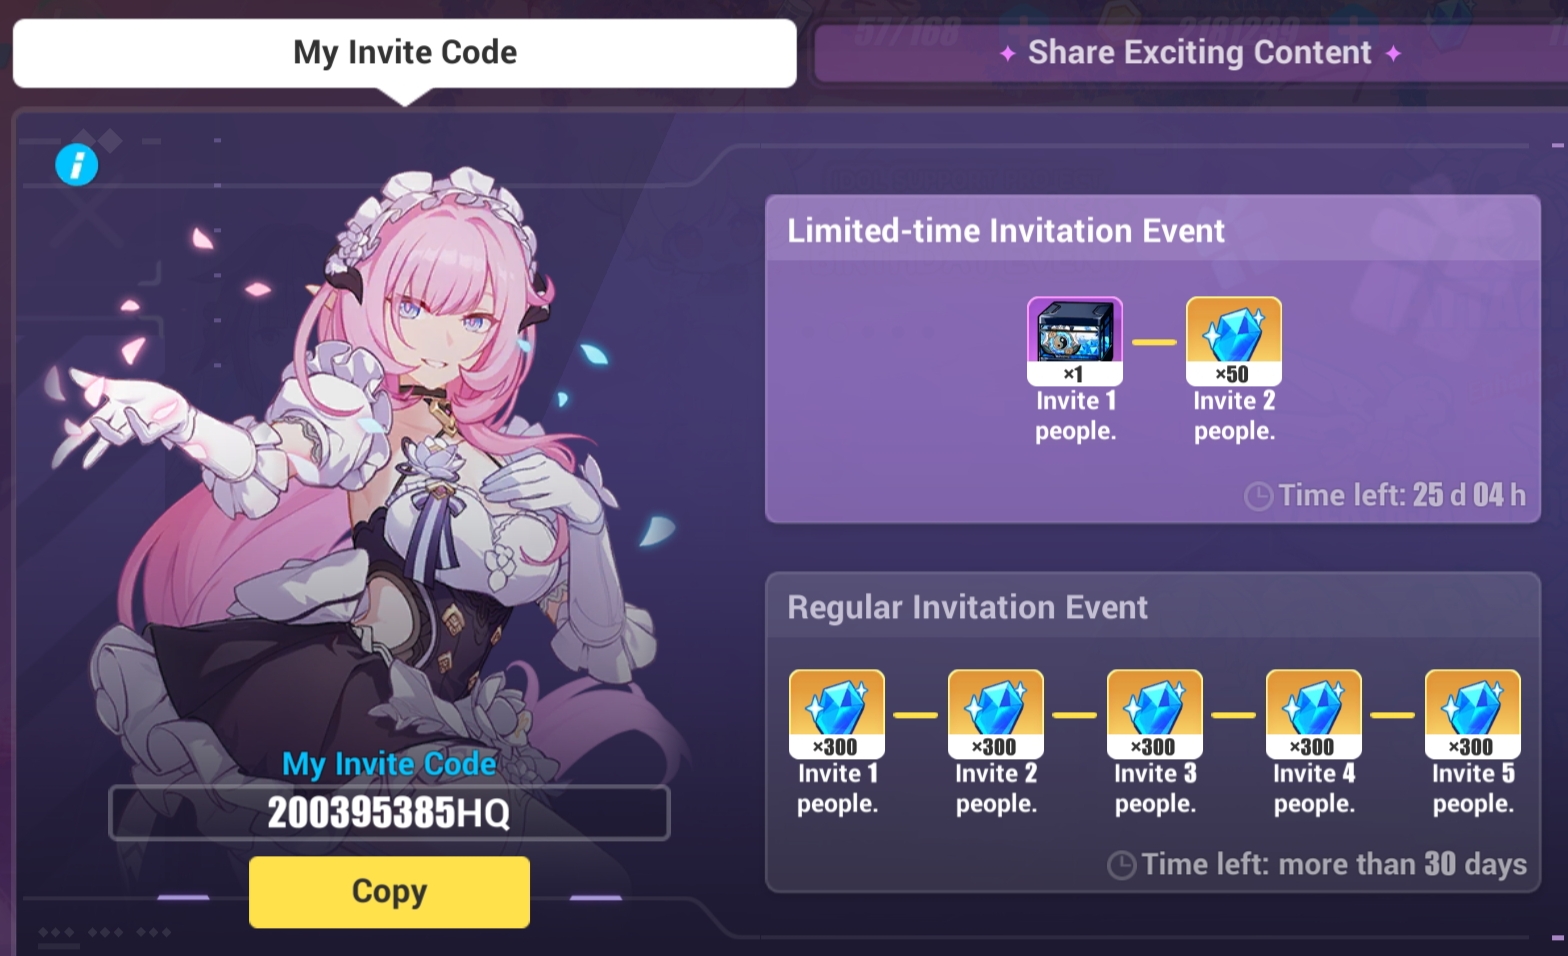Viewport: 1568px width, 956px height.
Task: Select the Invite 1 people x300 crystal reward
Action: pos(837,714)
